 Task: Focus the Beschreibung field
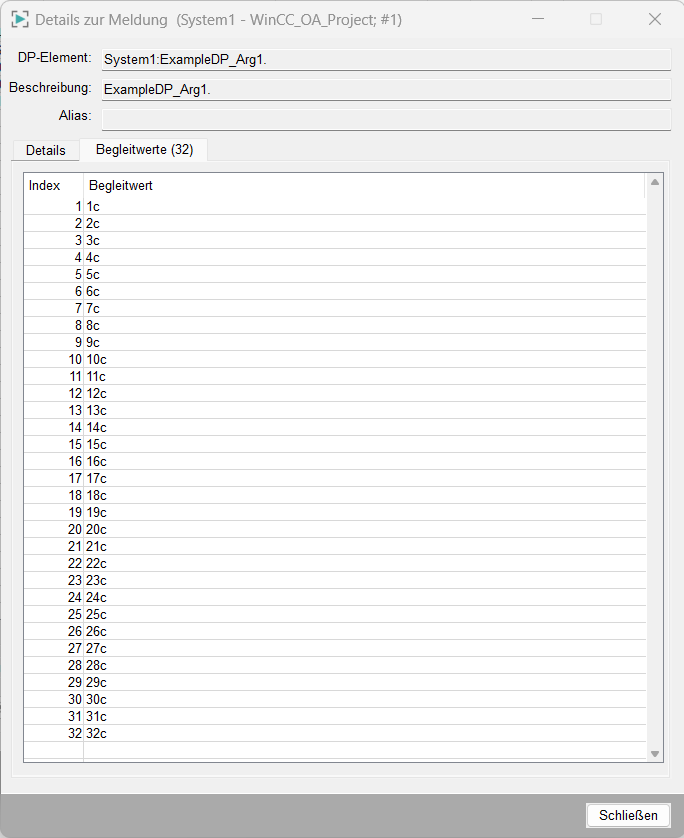tap(386, 89)
